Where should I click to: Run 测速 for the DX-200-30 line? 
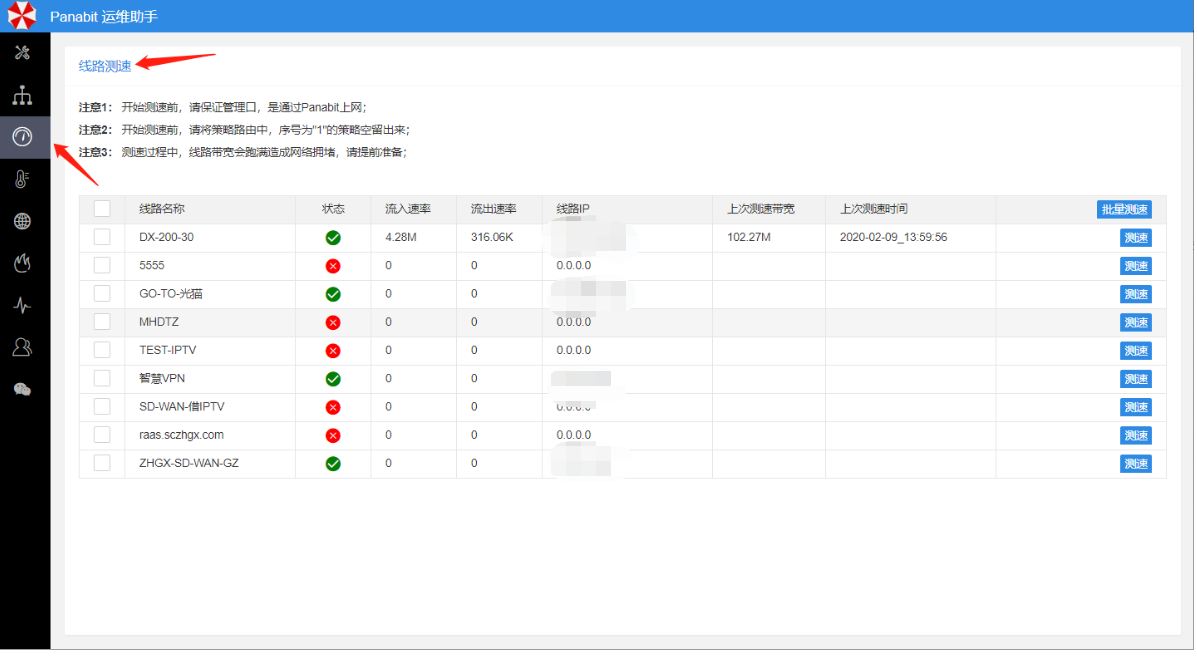1135,238
